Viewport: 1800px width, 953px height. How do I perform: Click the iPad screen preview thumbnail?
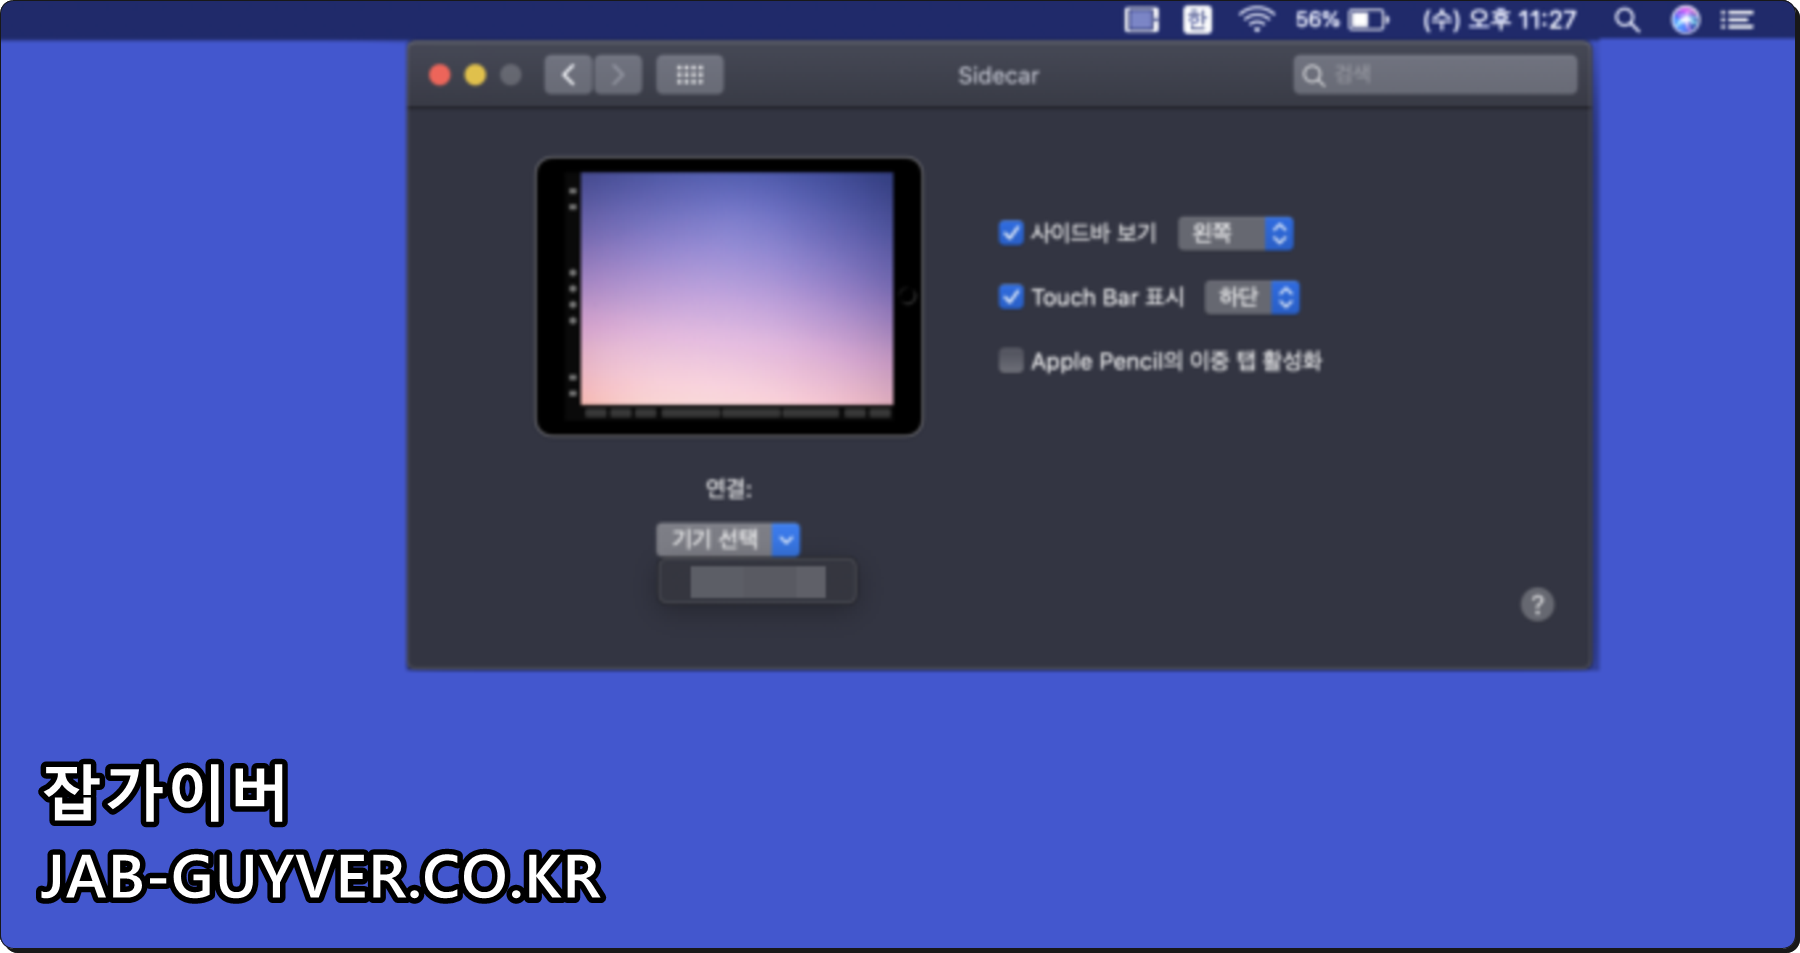[x=727, y=295]
